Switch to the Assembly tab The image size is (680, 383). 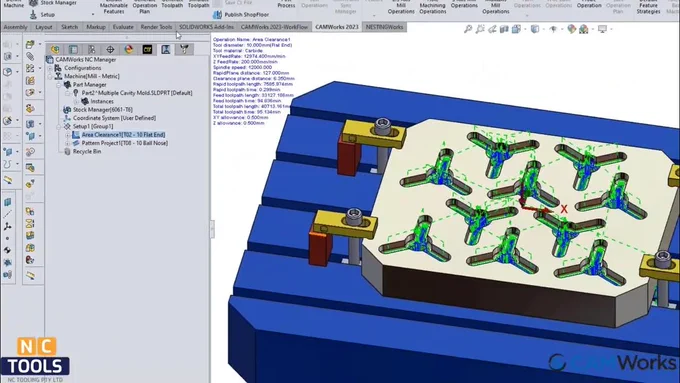pyautogui.click(x=15, y=27)
